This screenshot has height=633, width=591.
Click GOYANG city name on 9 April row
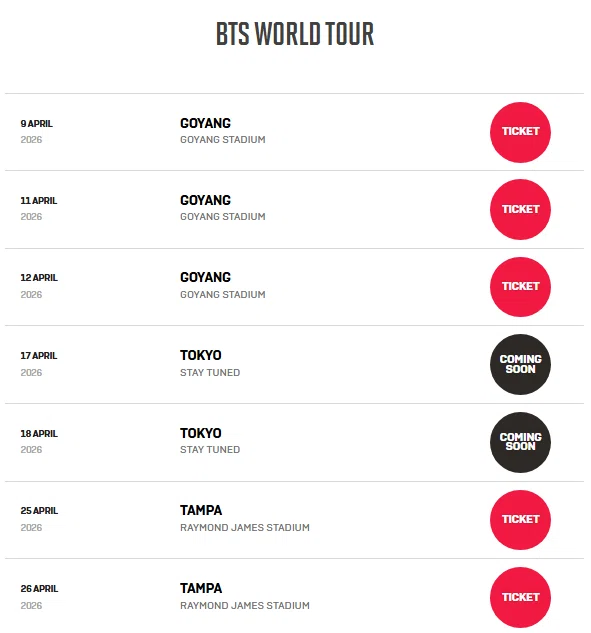click(205, 123)
